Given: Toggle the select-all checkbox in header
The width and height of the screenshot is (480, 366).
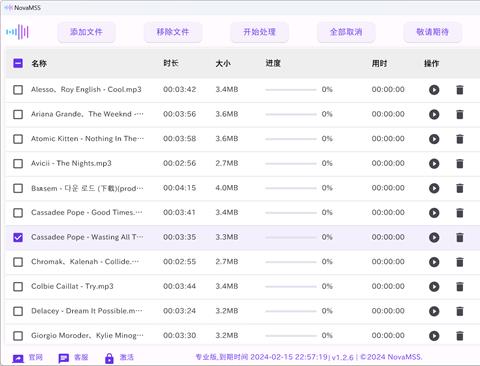Looking at the screenshot, I should coord(18,63).
